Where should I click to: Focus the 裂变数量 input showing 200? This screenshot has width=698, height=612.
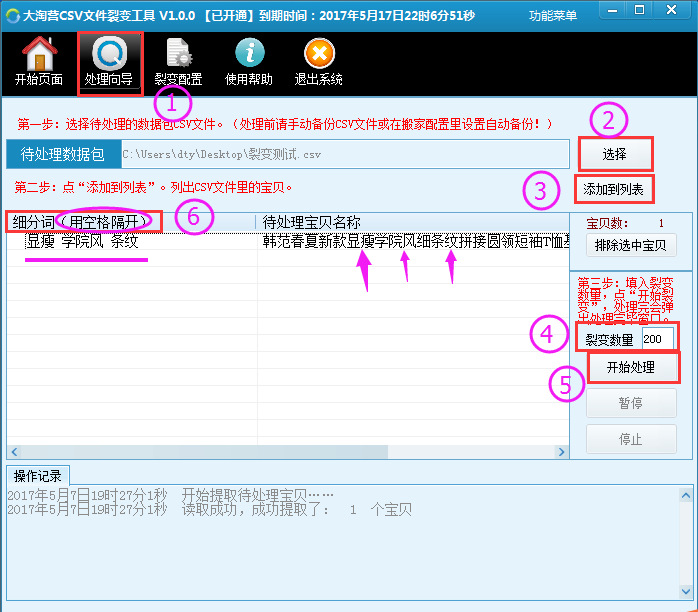pyautogui.click(x=657, y=339)
